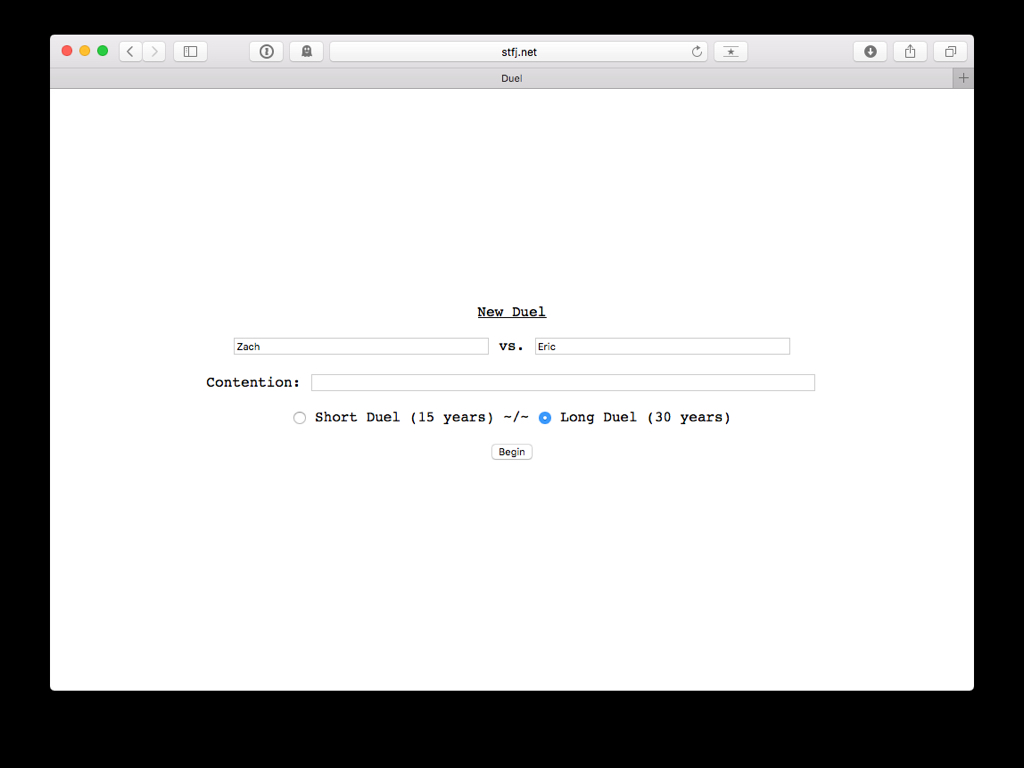
Task: Select the Short Duel (15 years) option
Action: click(x=299, y=418)
